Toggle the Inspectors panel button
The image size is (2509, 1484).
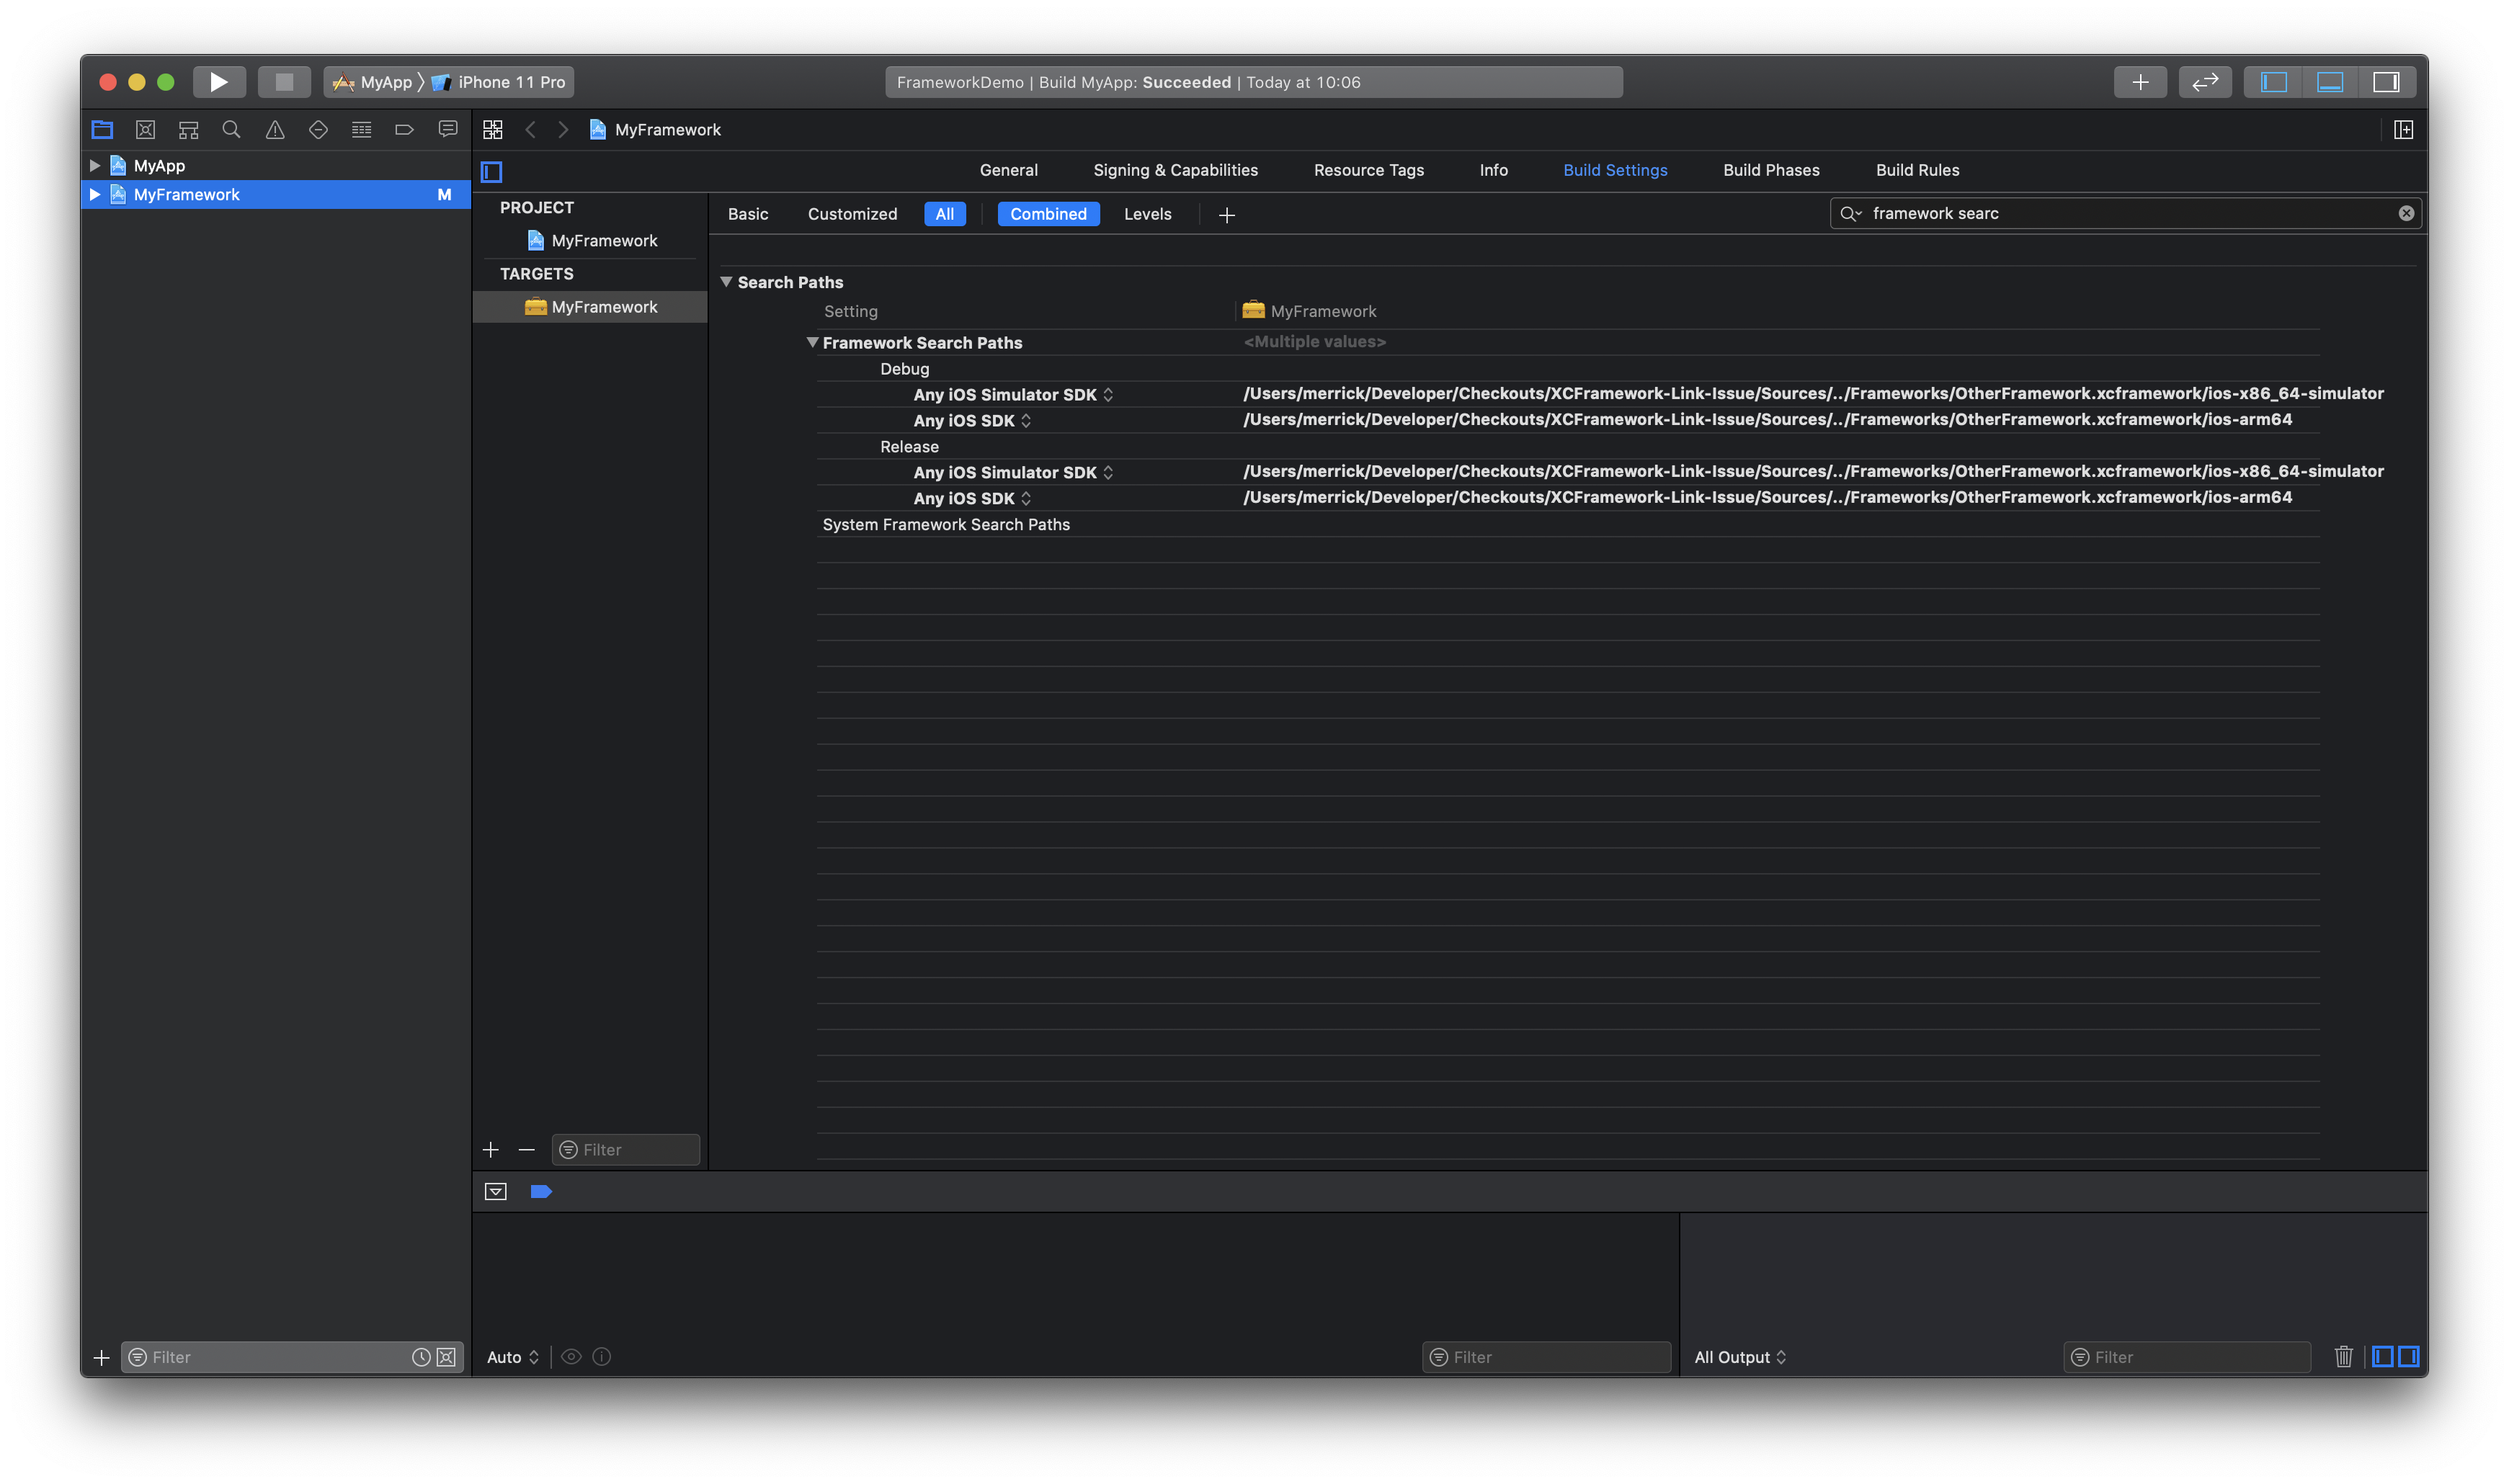(x=2386, y=82)
